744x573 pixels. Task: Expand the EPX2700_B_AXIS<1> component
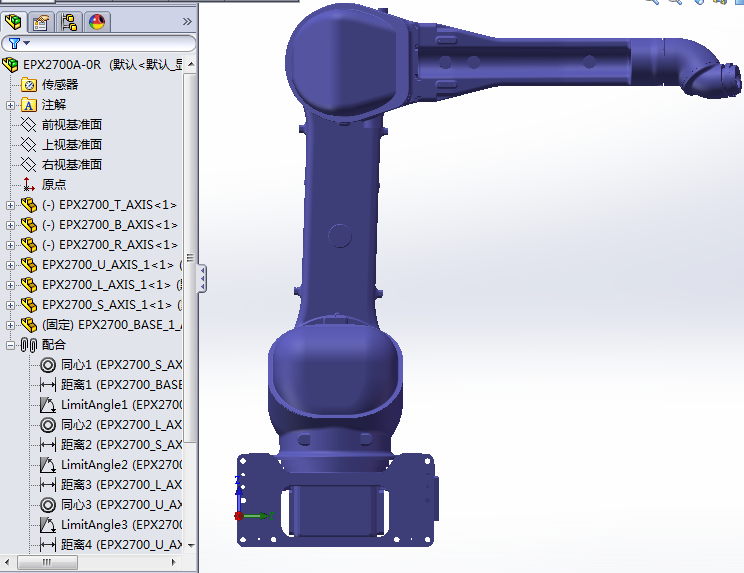point(10,225)
